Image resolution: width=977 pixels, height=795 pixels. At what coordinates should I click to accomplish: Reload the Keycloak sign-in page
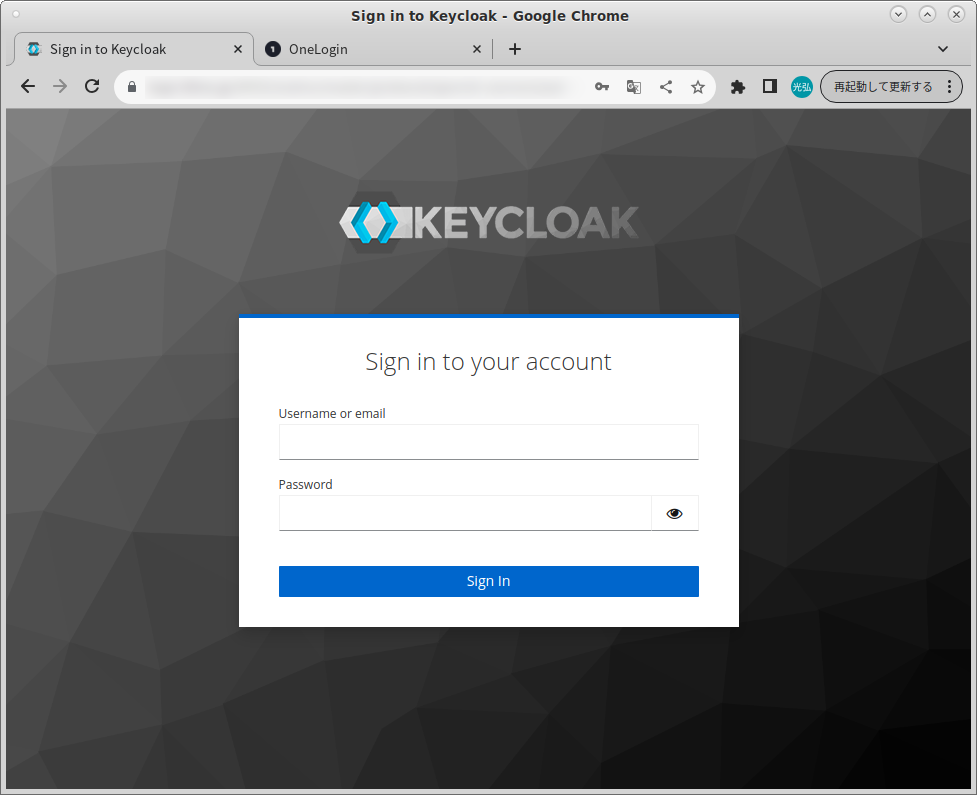point(92,87)
